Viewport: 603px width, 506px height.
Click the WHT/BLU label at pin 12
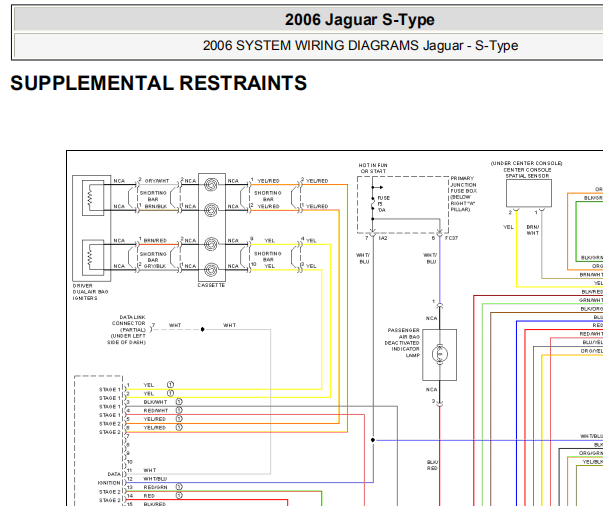(155, 479)
